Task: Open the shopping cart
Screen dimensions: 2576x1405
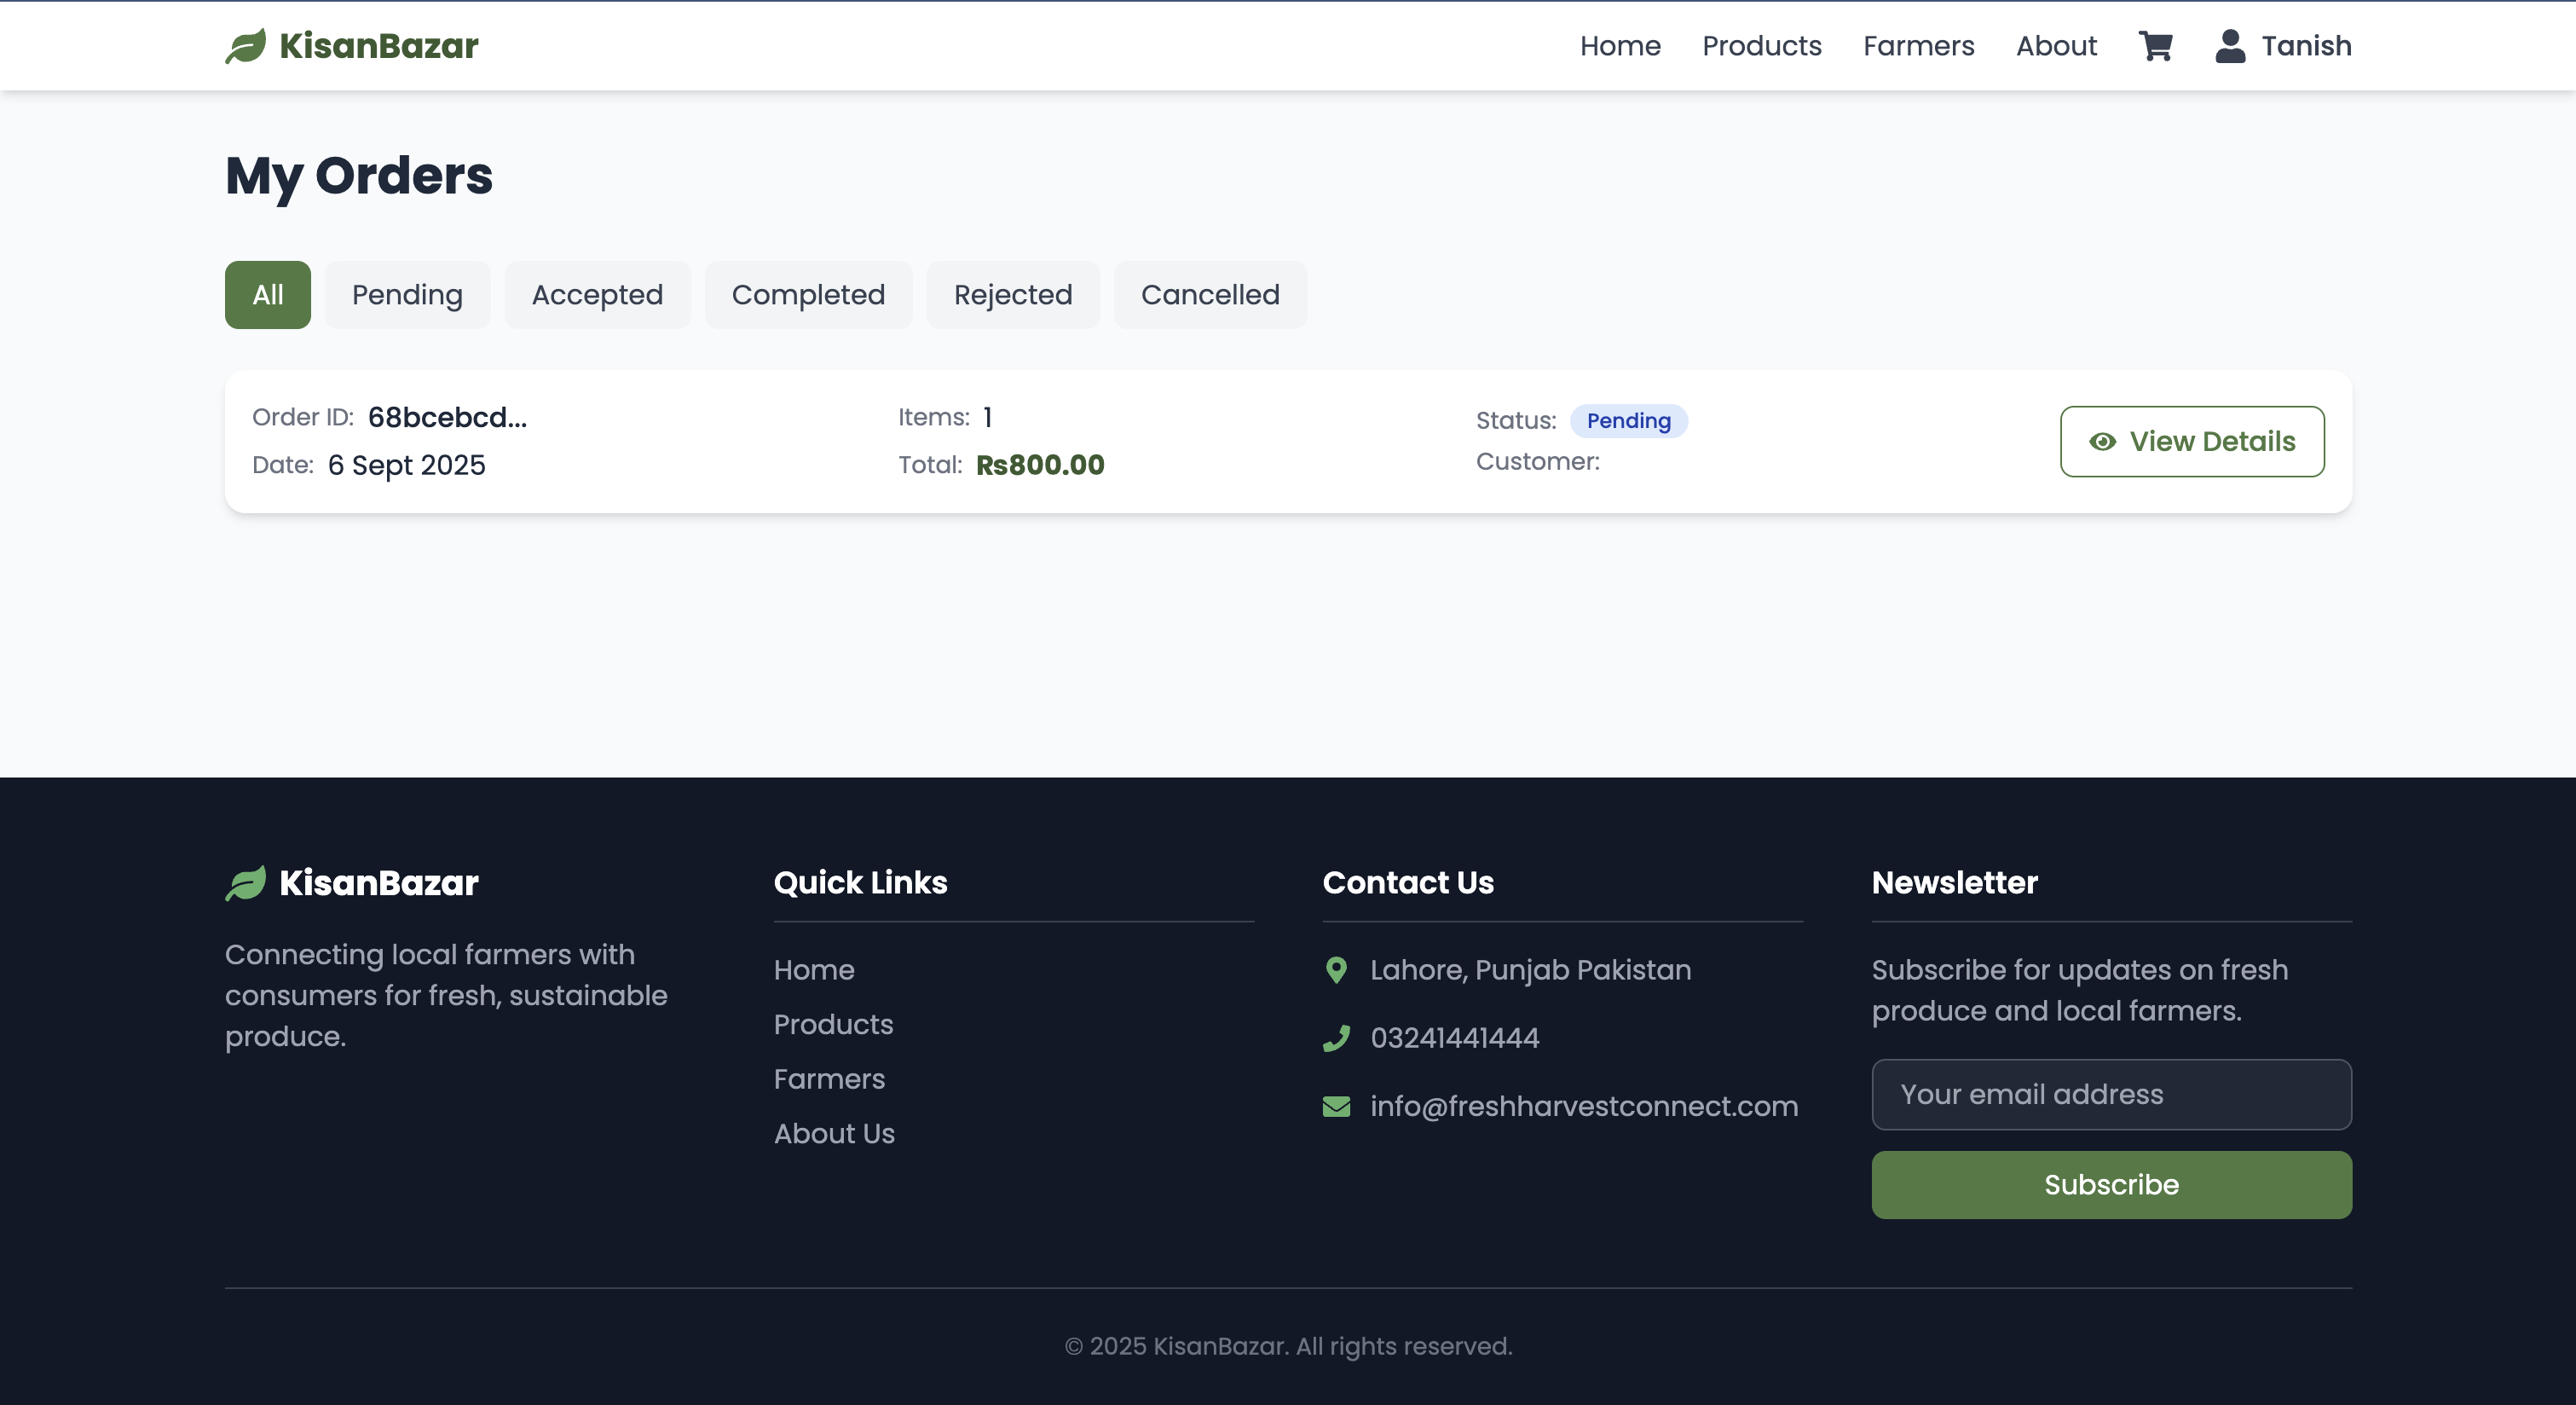Action: pyautogui.click(x=2155, y=45)
